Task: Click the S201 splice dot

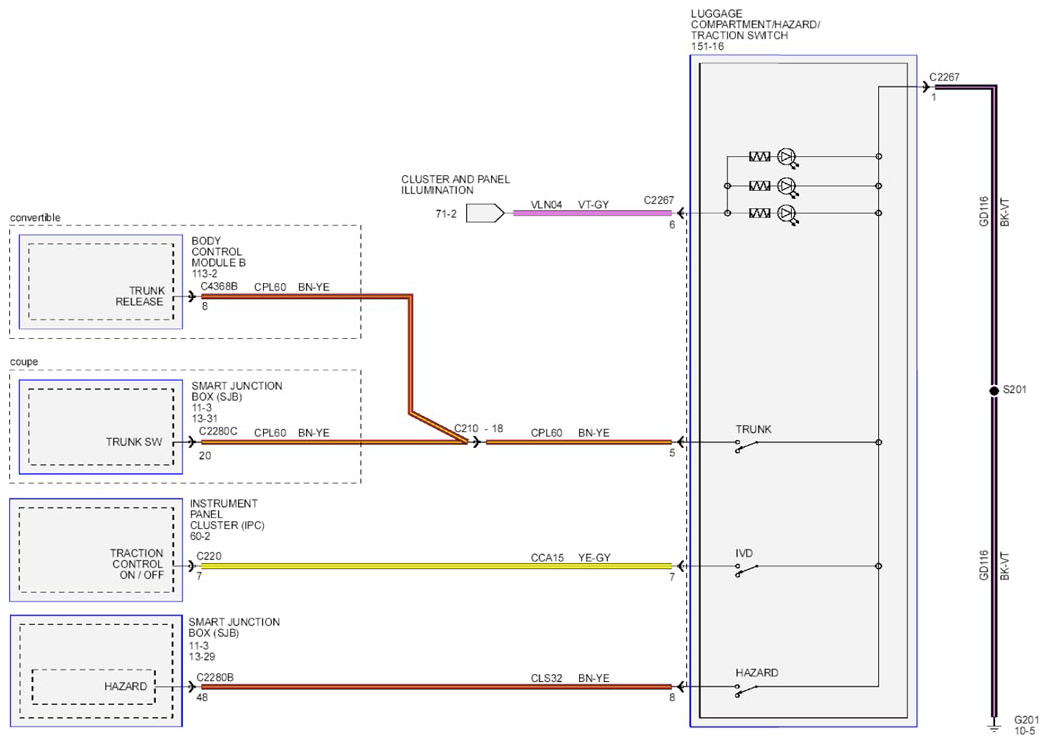Action: click(x=994, y=390)
